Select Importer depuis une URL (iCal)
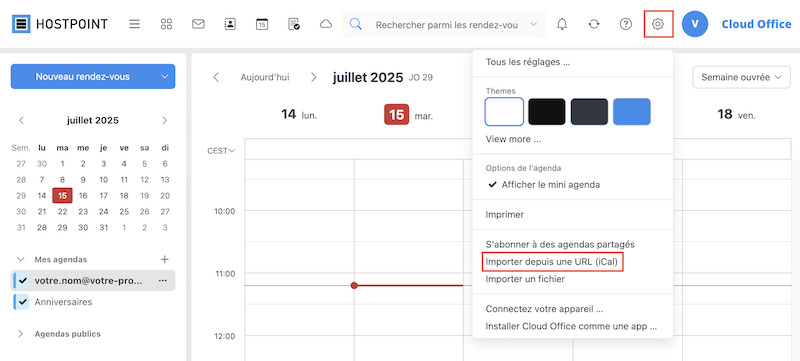Viewport: 800px width, 361px height. [553, 262]
